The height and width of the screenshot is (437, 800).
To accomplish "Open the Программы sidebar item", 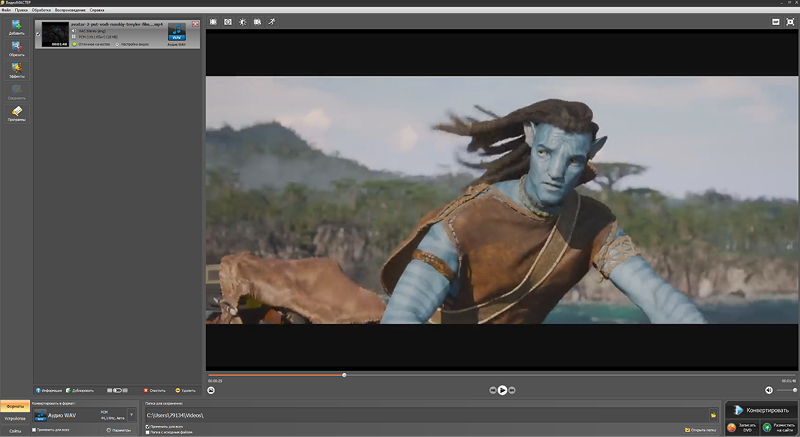I will 16,113.
